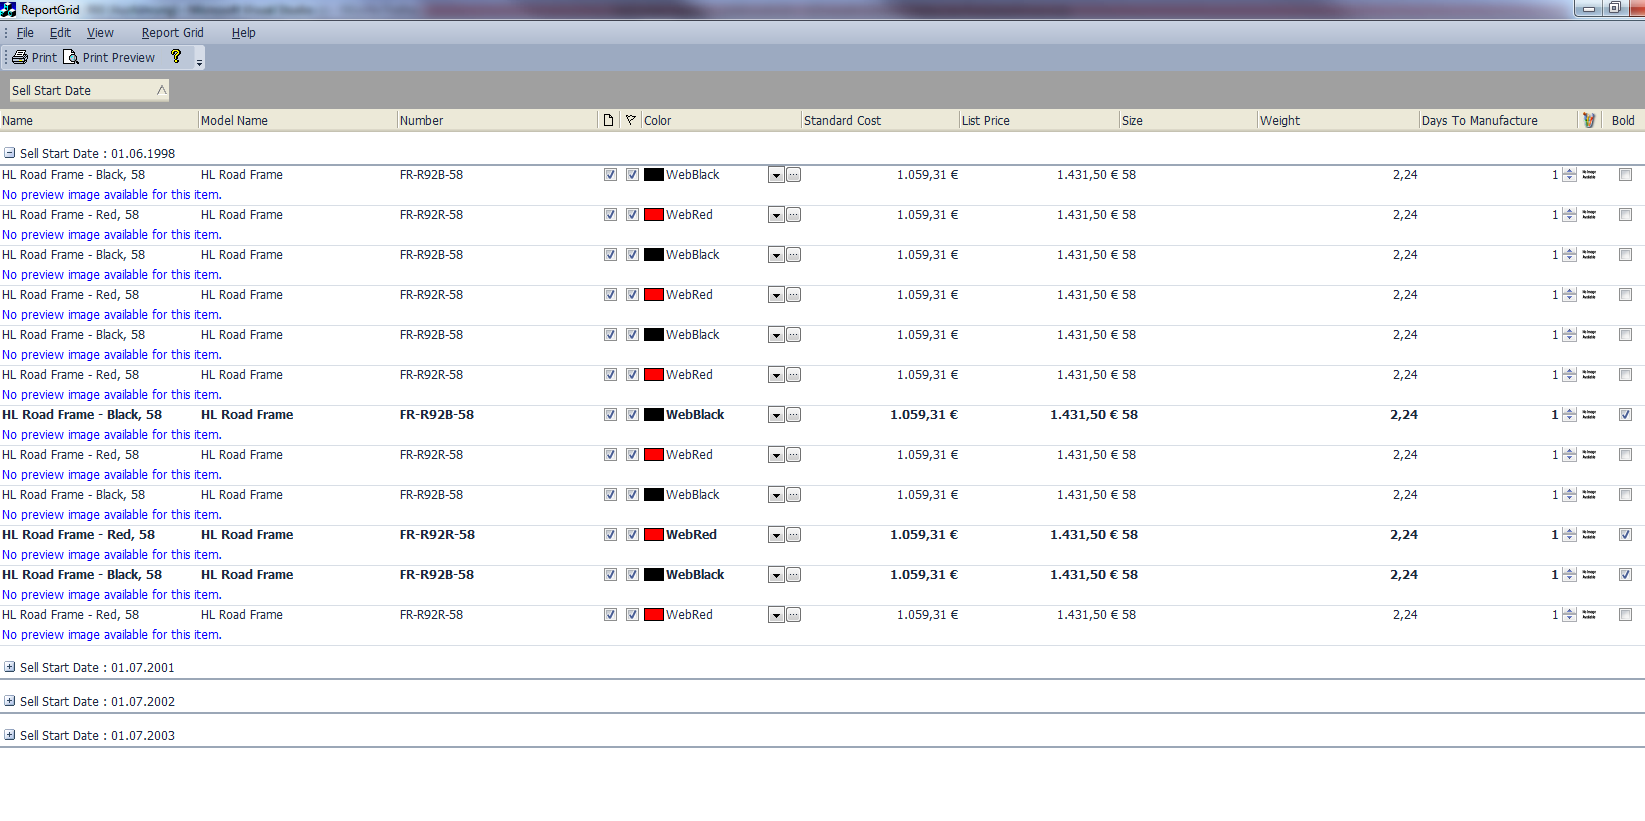The width and height of the screenshot is (1645, 821).
Task: Open color dropdown in the bold WebRed row
Action: 776,535
